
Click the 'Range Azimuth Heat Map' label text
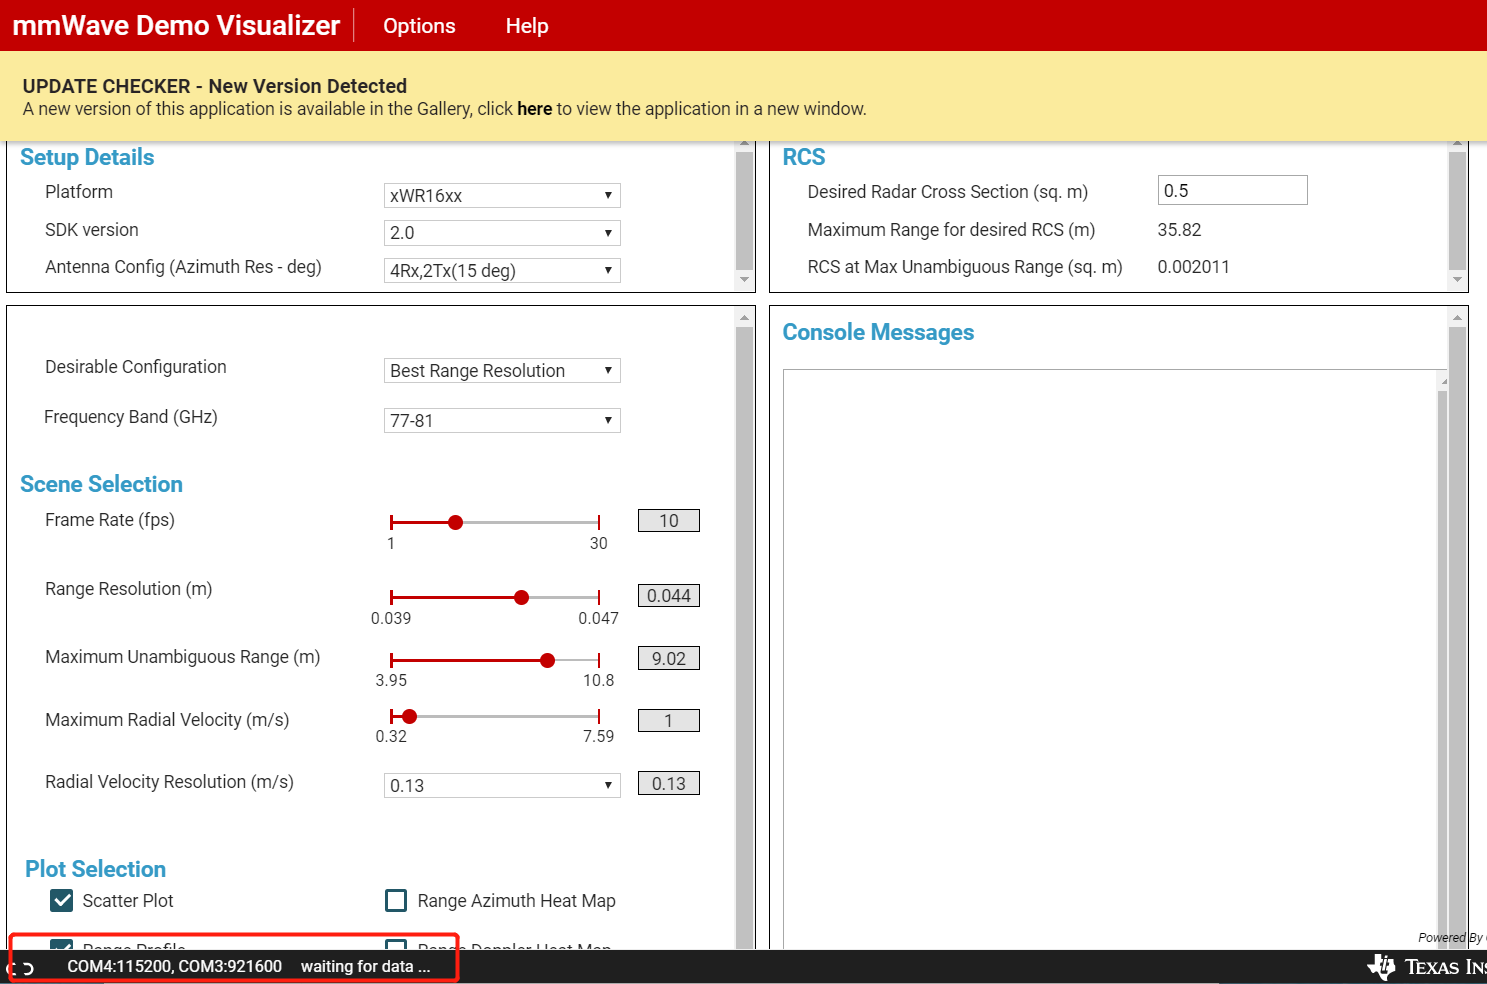[516, 901]
